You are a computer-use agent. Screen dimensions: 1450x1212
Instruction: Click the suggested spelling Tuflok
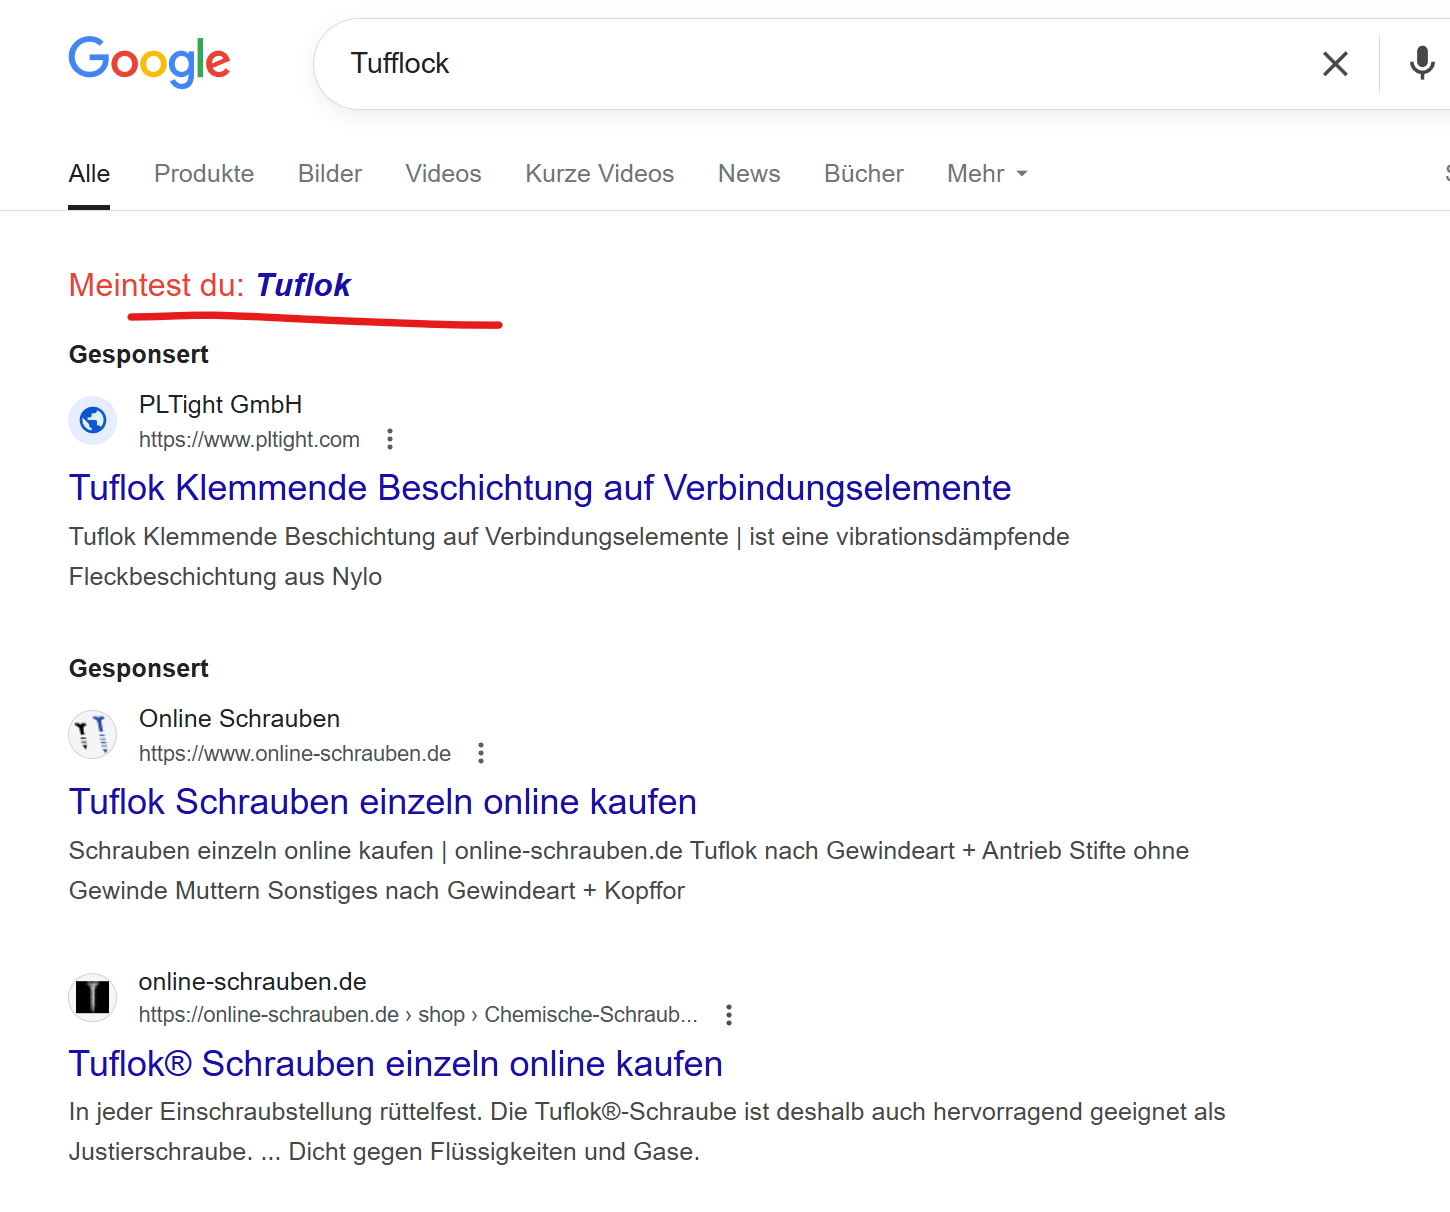pyautogui.click(x=303, y=285)
